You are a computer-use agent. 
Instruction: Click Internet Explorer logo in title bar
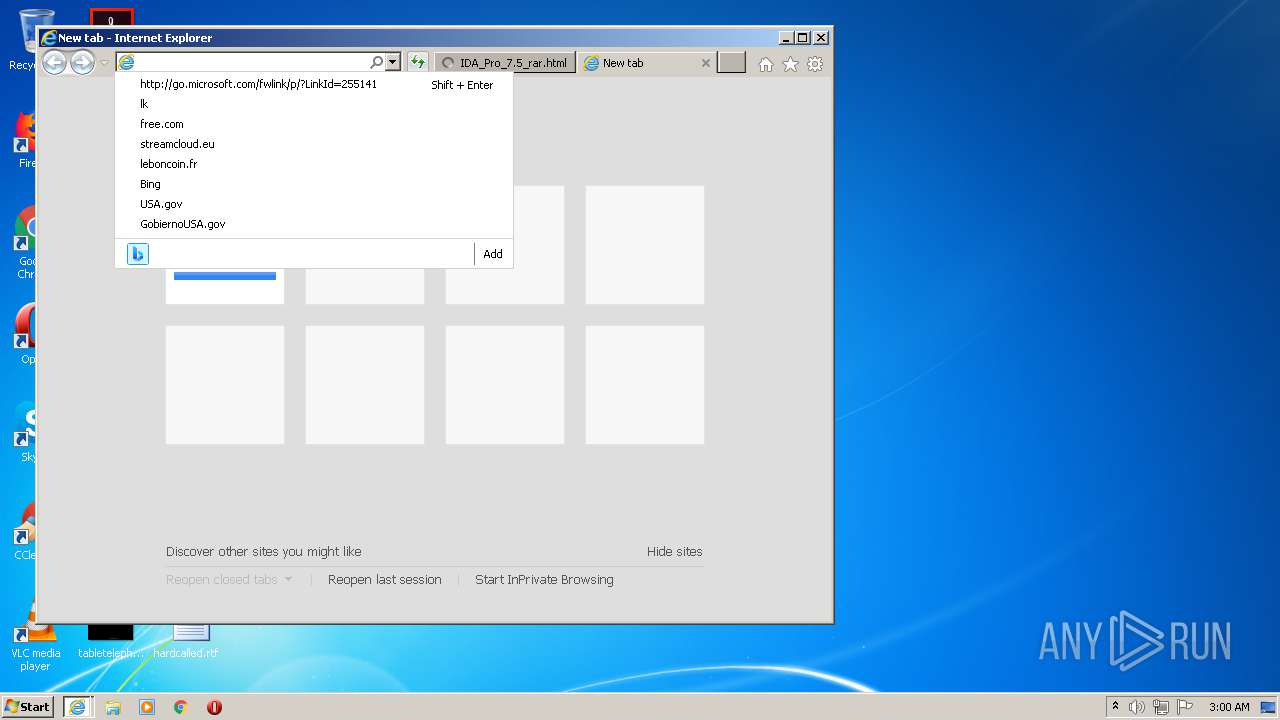coord(48,38)
